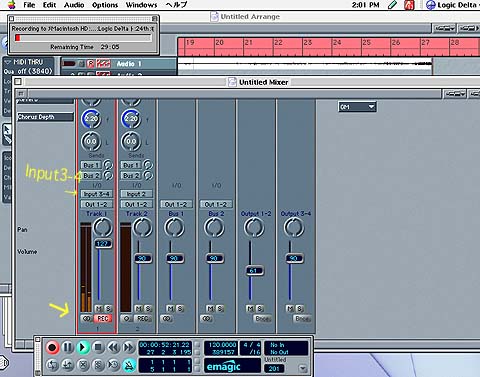Solo the Output 3-4 channel strip
The image size is (480, 377).
[x=299, y=309]
